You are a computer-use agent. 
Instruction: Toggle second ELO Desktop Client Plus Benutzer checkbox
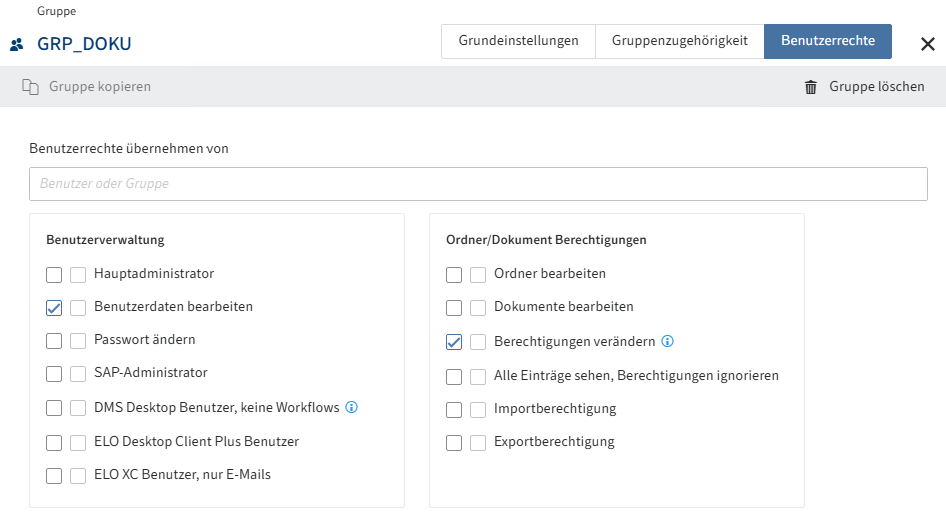coord(78,443)
